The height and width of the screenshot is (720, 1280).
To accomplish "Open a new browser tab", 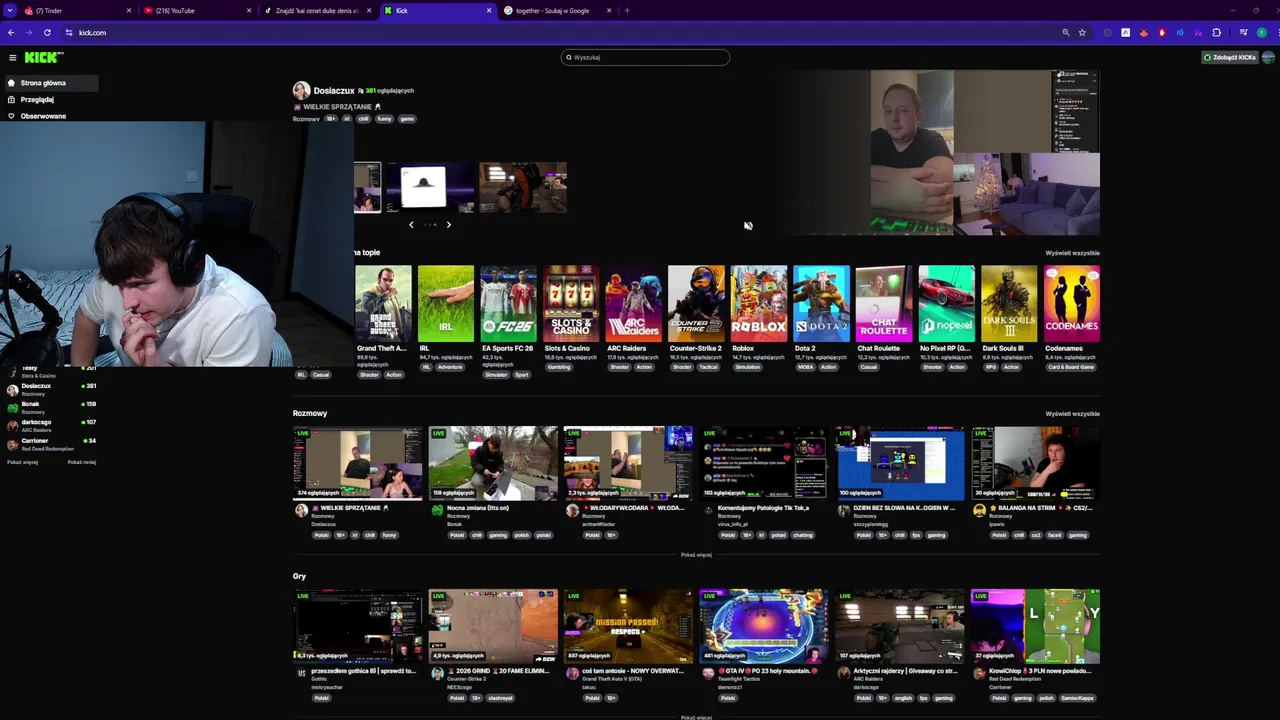I will click(627, 10).
